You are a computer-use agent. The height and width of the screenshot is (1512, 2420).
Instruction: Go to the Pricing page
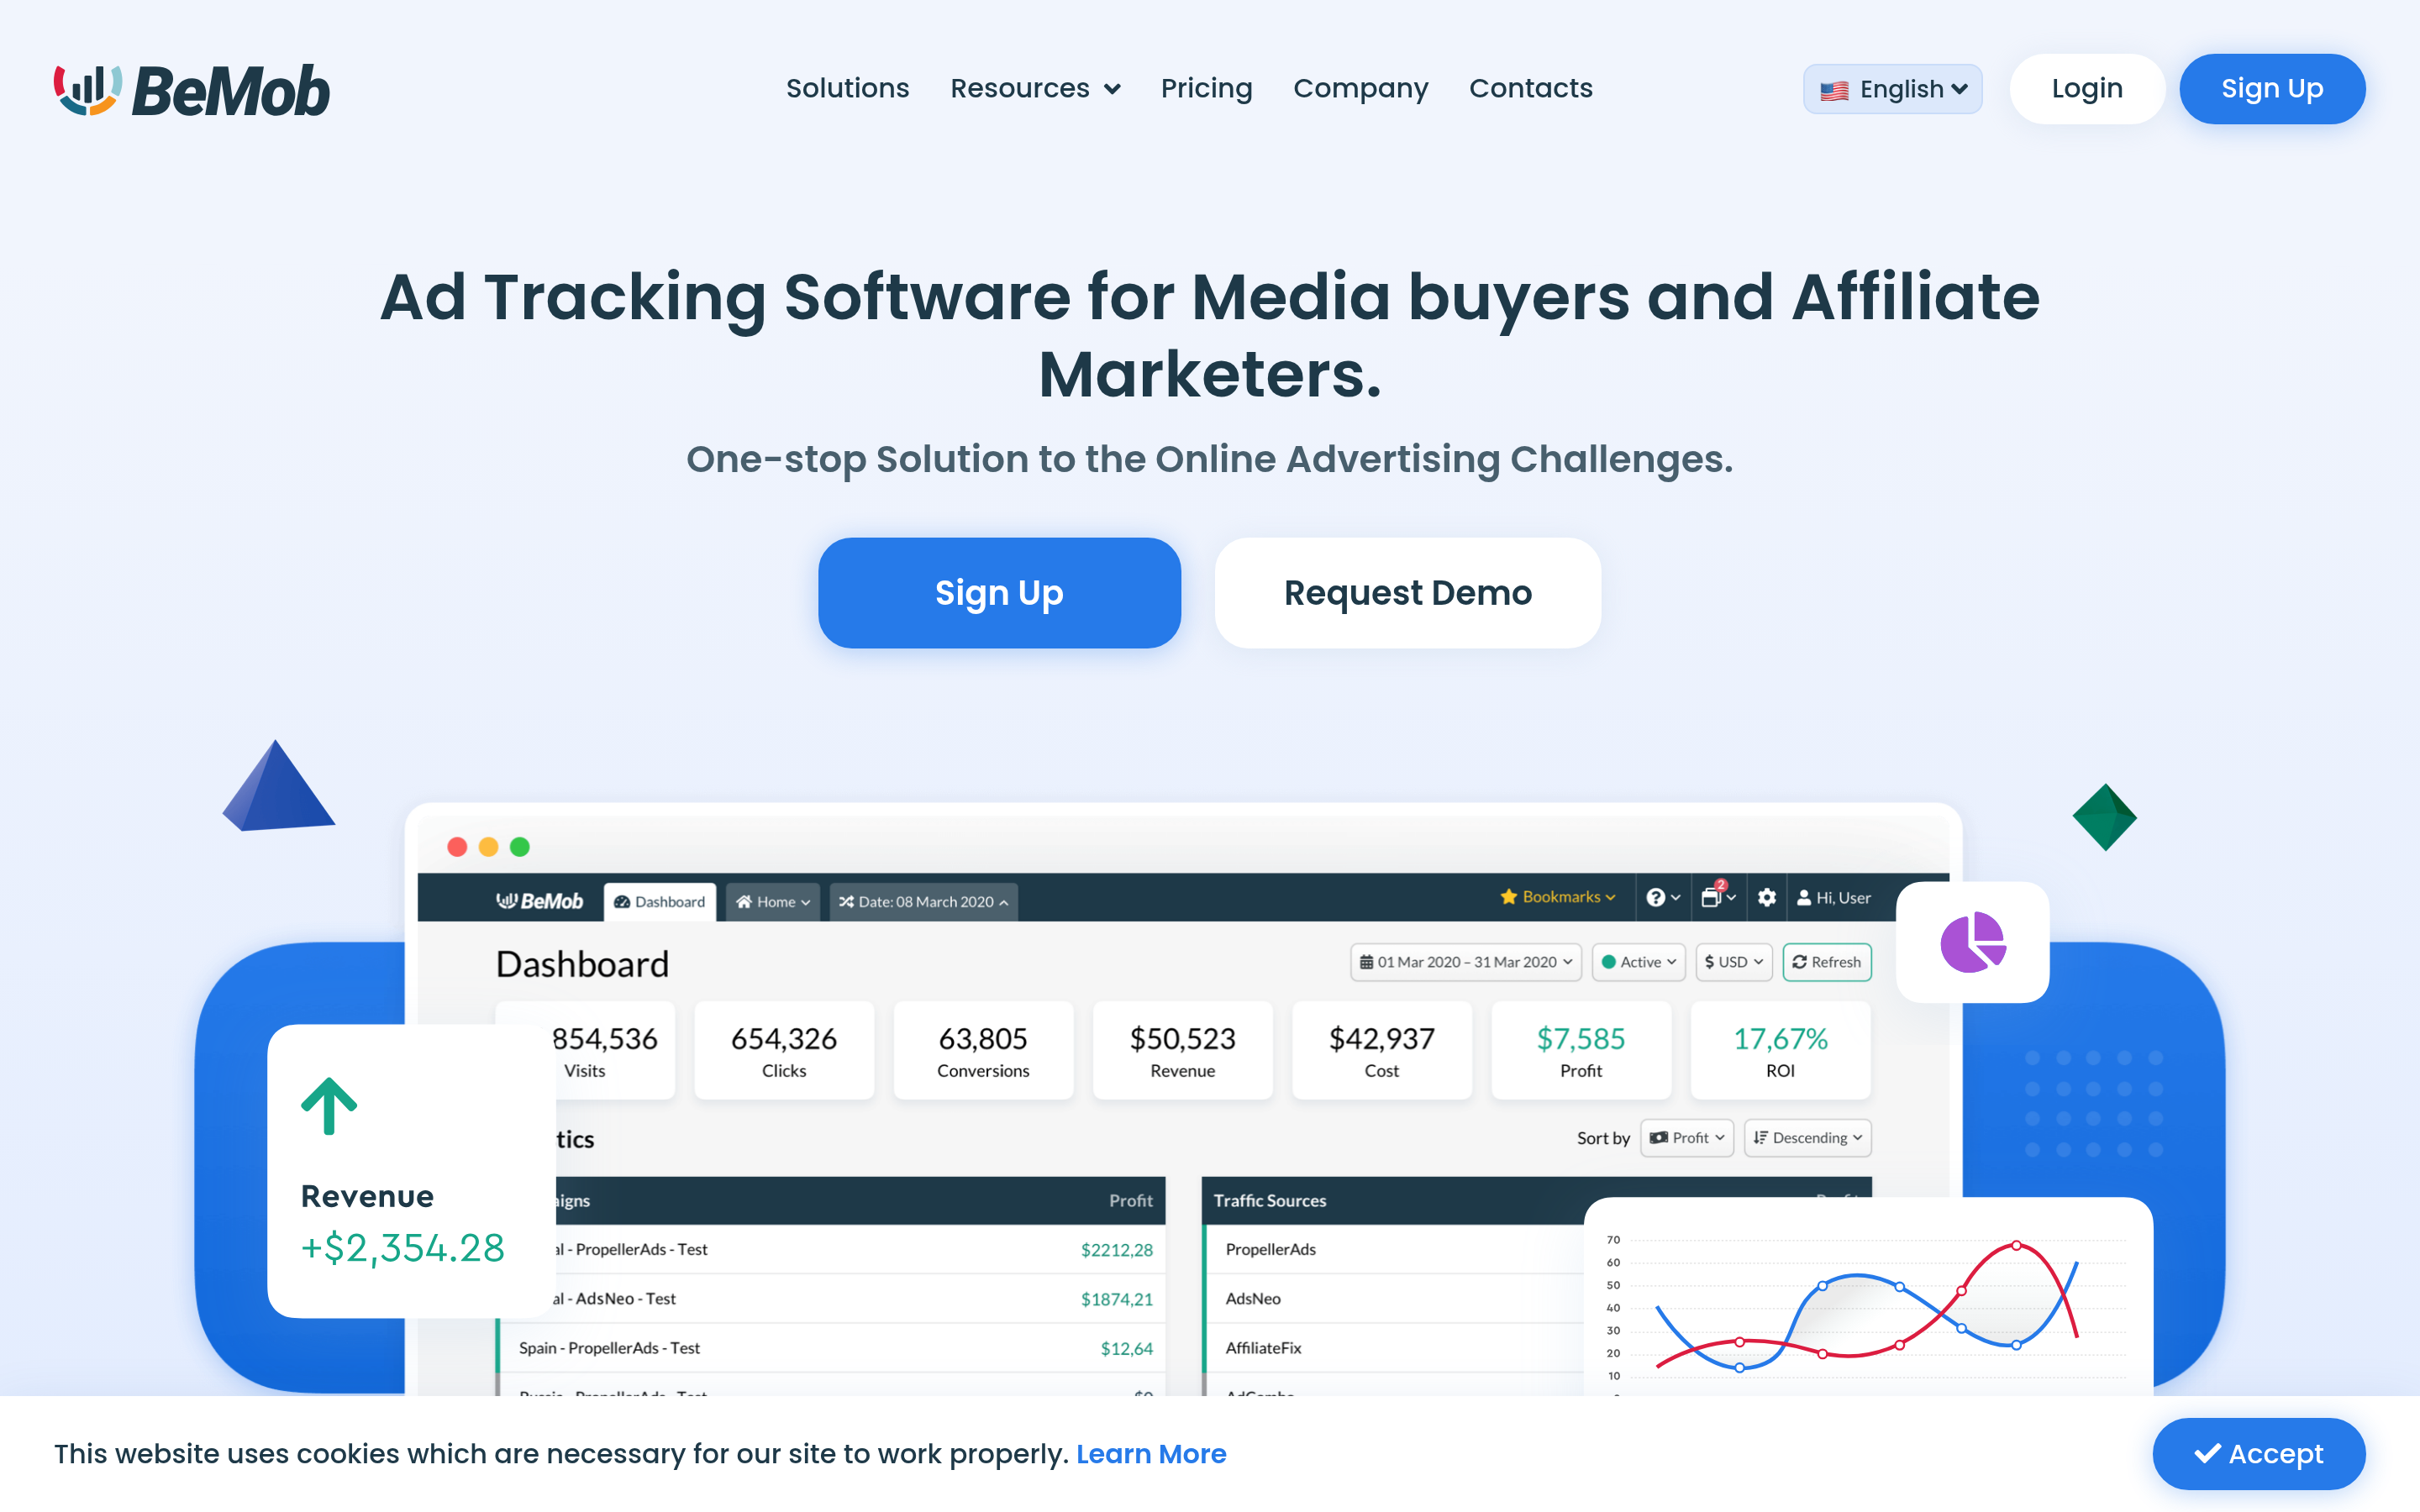tap(1206, 88)
